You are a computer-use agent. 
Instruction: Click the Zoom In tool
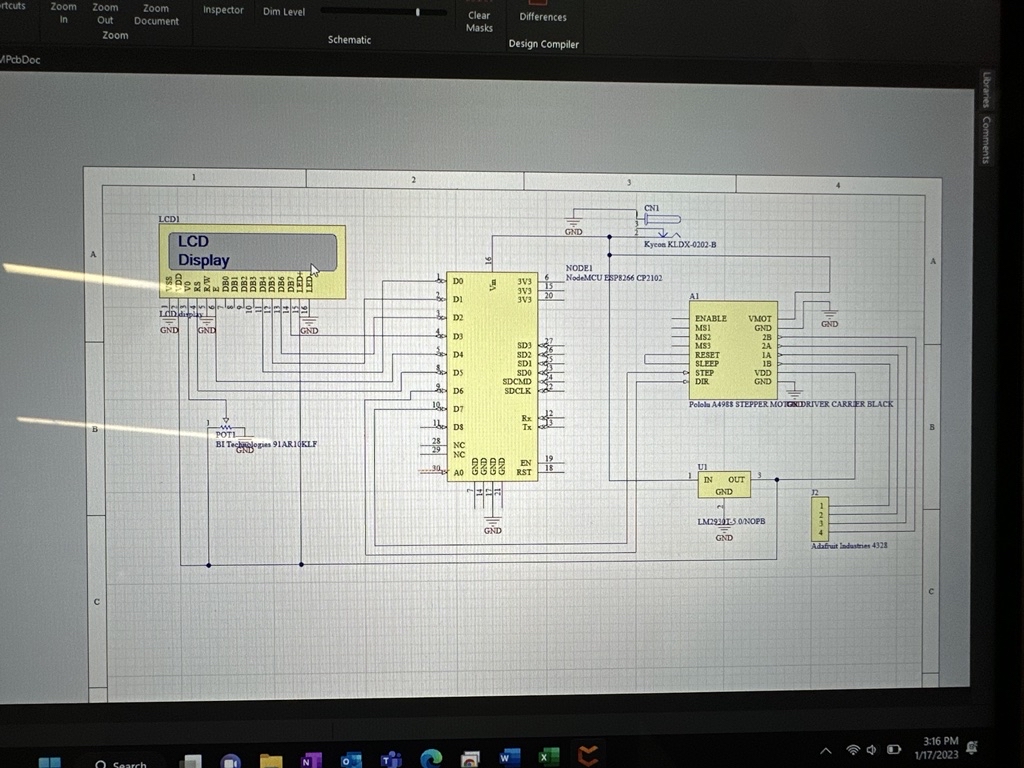pyautogui.click(x=63, y=13)
